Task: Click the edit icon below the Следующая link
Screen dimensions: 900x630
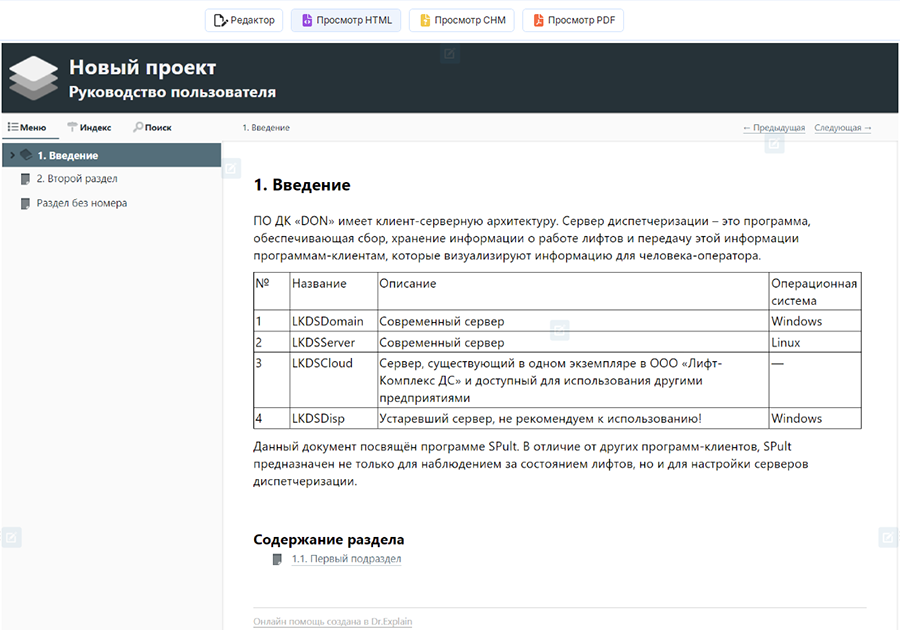Action: click(774, 143)
